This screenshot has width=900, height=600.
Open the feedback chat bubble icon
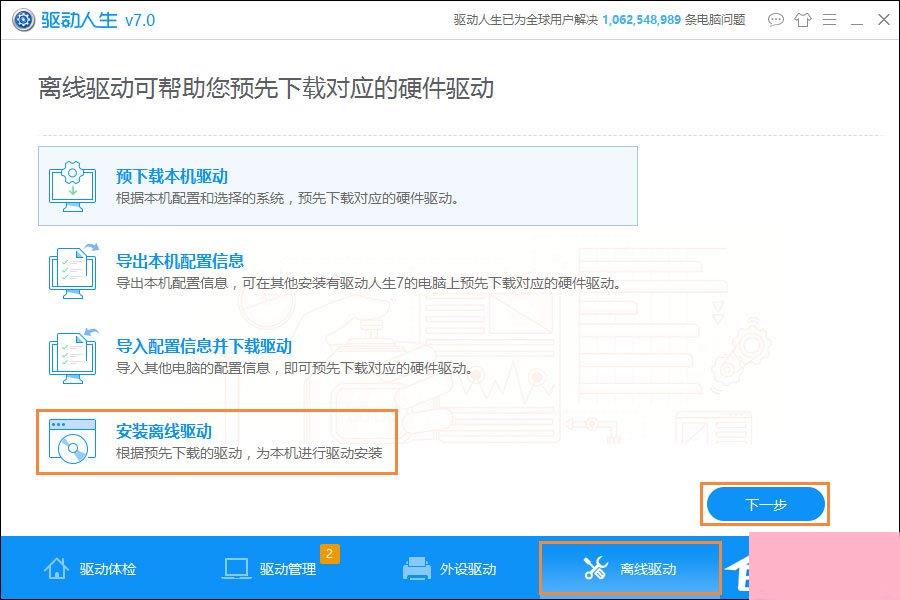[775, 20]
